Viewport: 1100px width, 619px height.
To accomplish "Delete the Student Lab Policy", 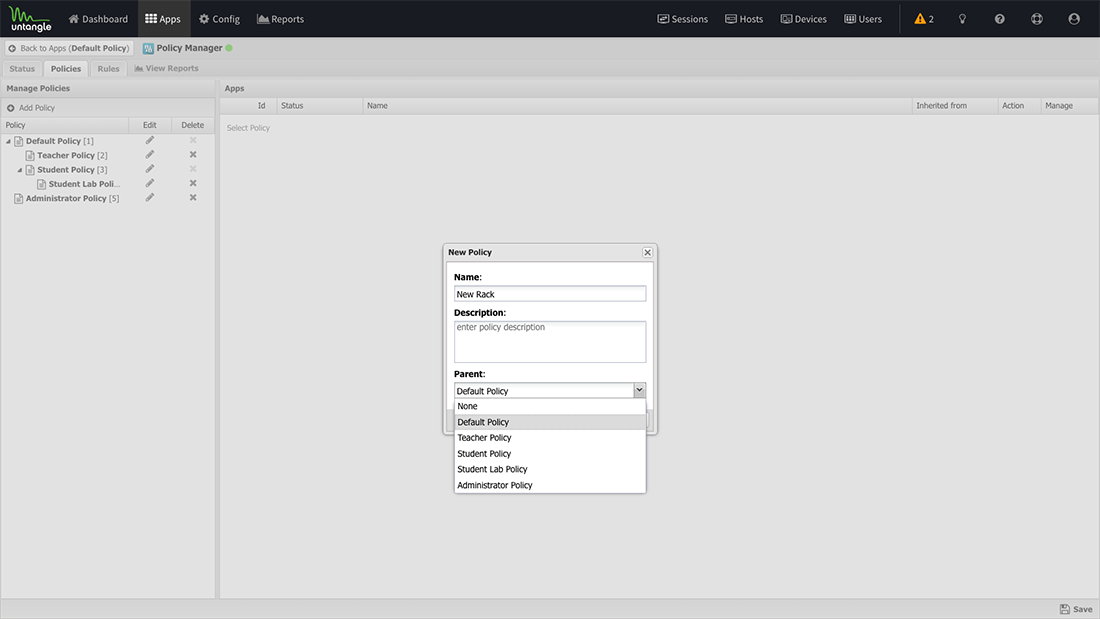I will [193, 183].
